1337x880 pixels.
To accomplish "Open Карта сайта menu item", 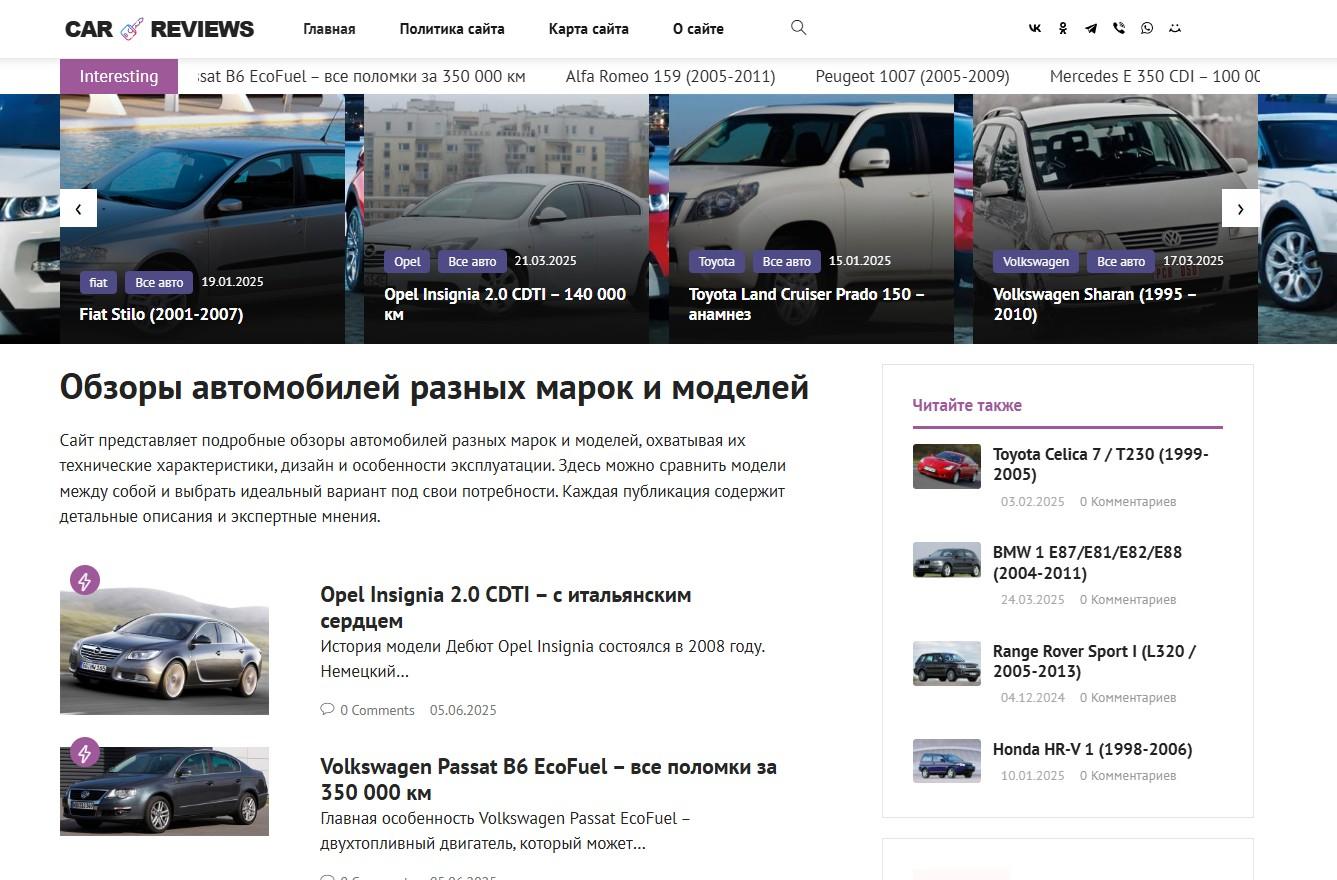I will click(589, 29).
